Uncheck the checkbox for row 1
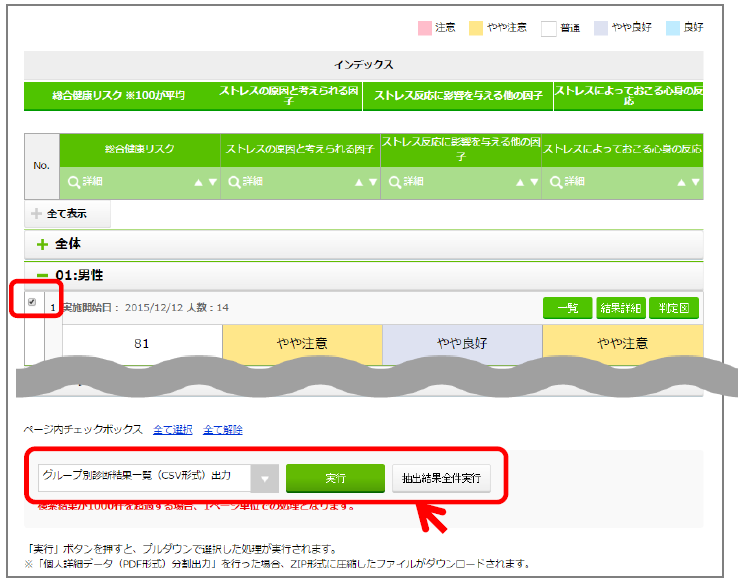Screen dimensions: 738x583 [32, 302]
